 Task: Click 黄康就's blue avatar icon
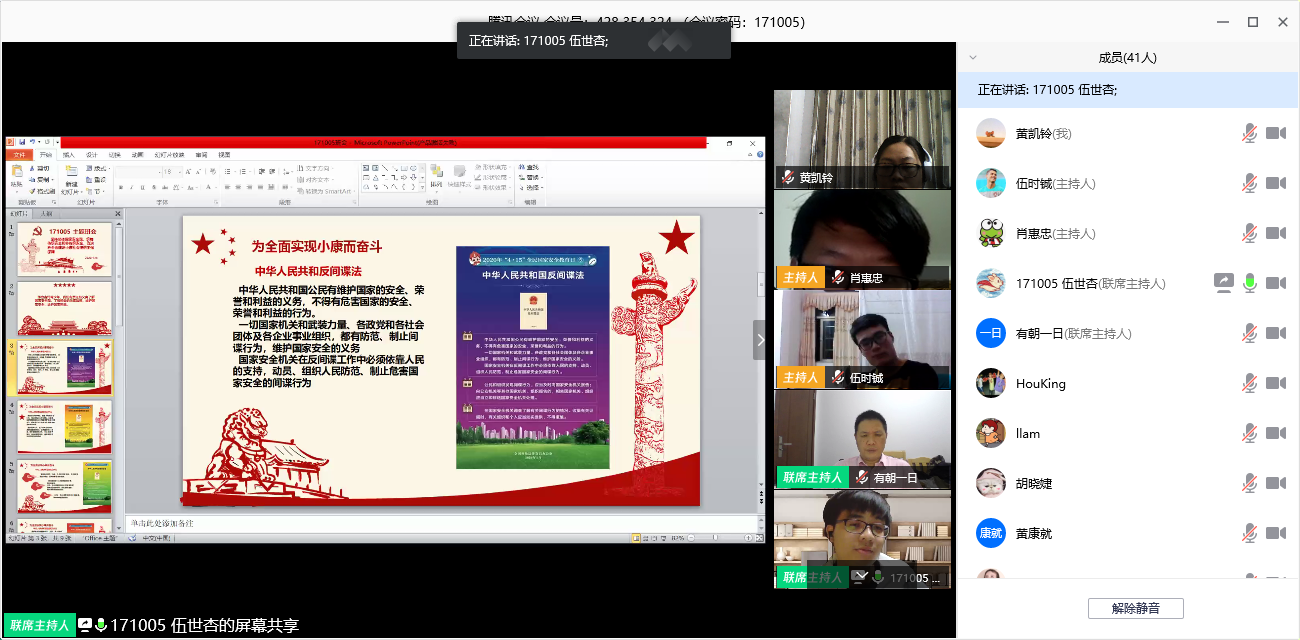[x=990, y=533]
